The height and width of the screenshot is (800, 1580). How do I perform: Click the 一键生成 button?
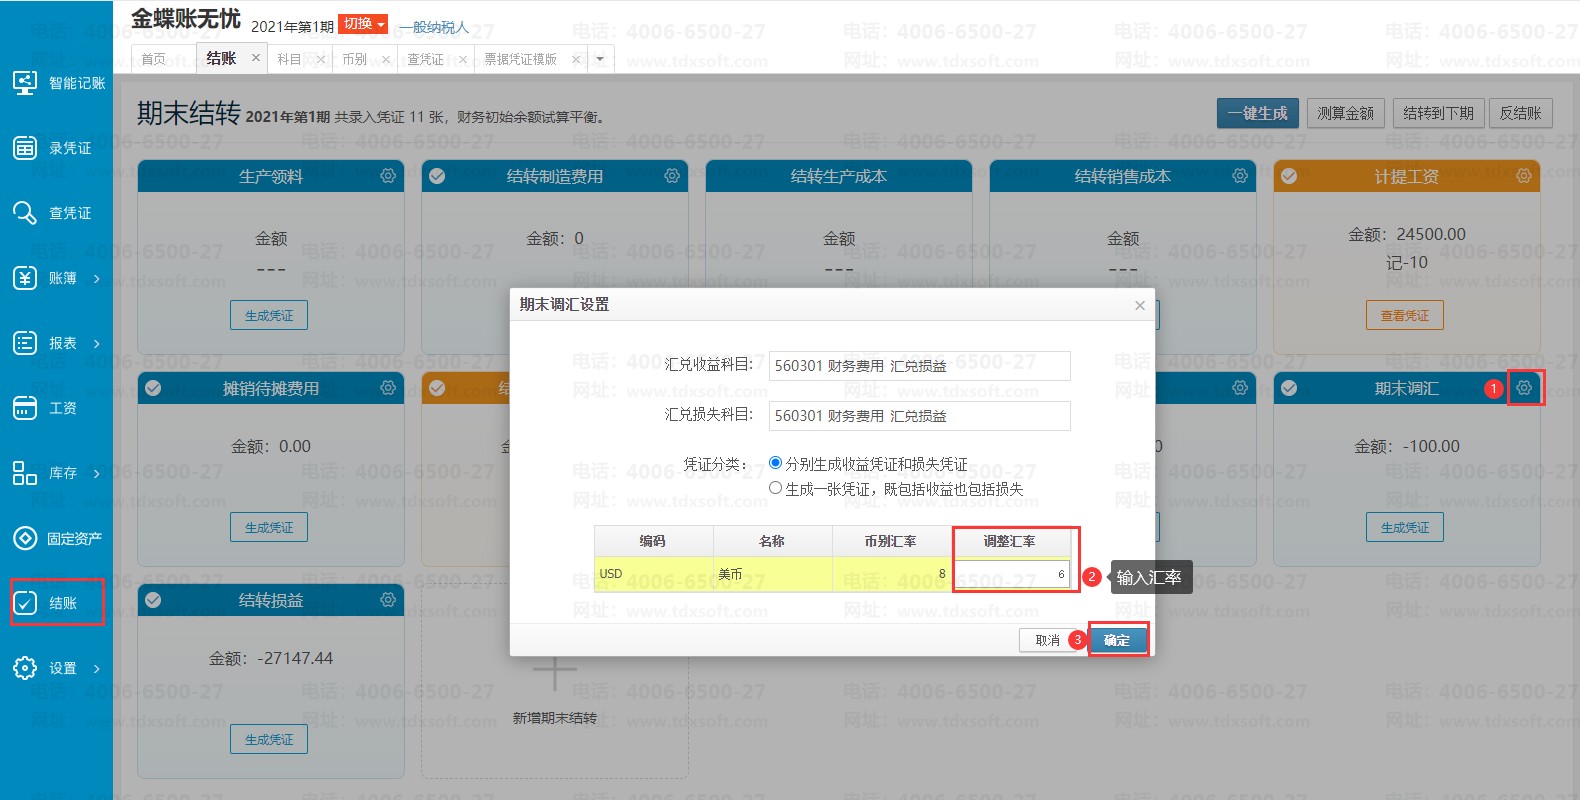pyautogui.click(x=1257, y=113)
